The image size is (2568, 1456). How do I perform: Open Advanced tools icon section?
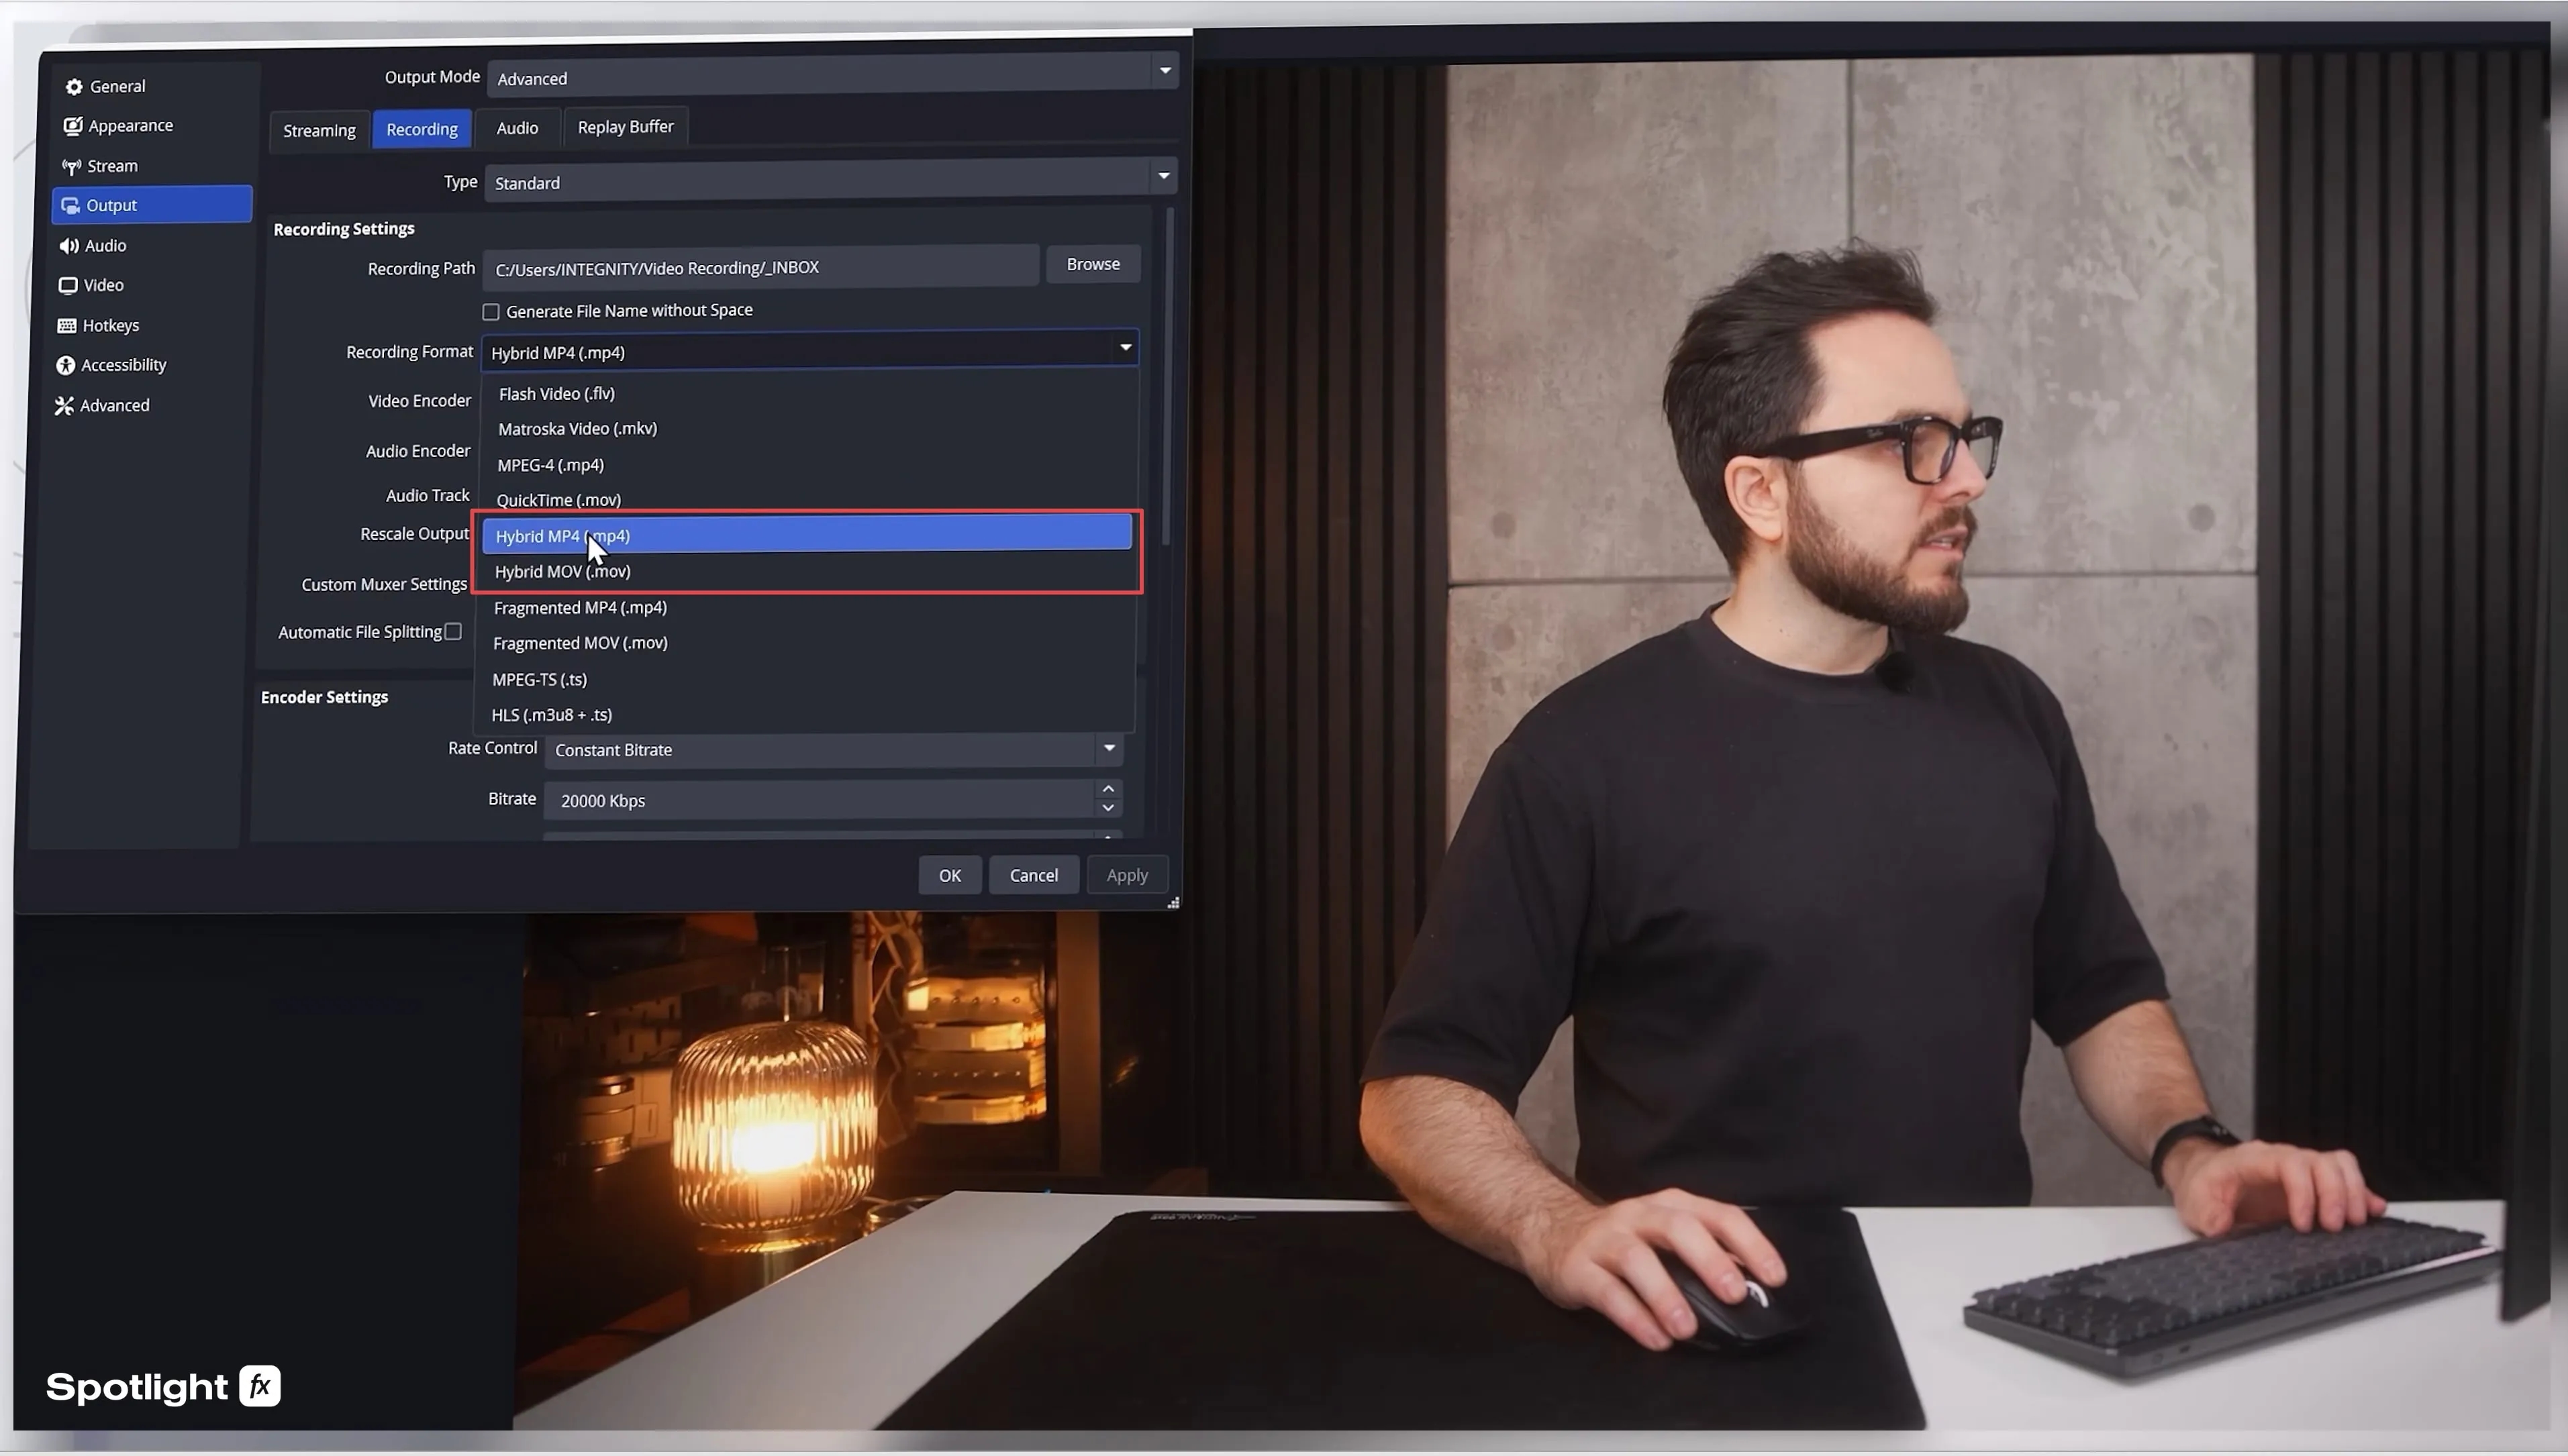[64, 406]
